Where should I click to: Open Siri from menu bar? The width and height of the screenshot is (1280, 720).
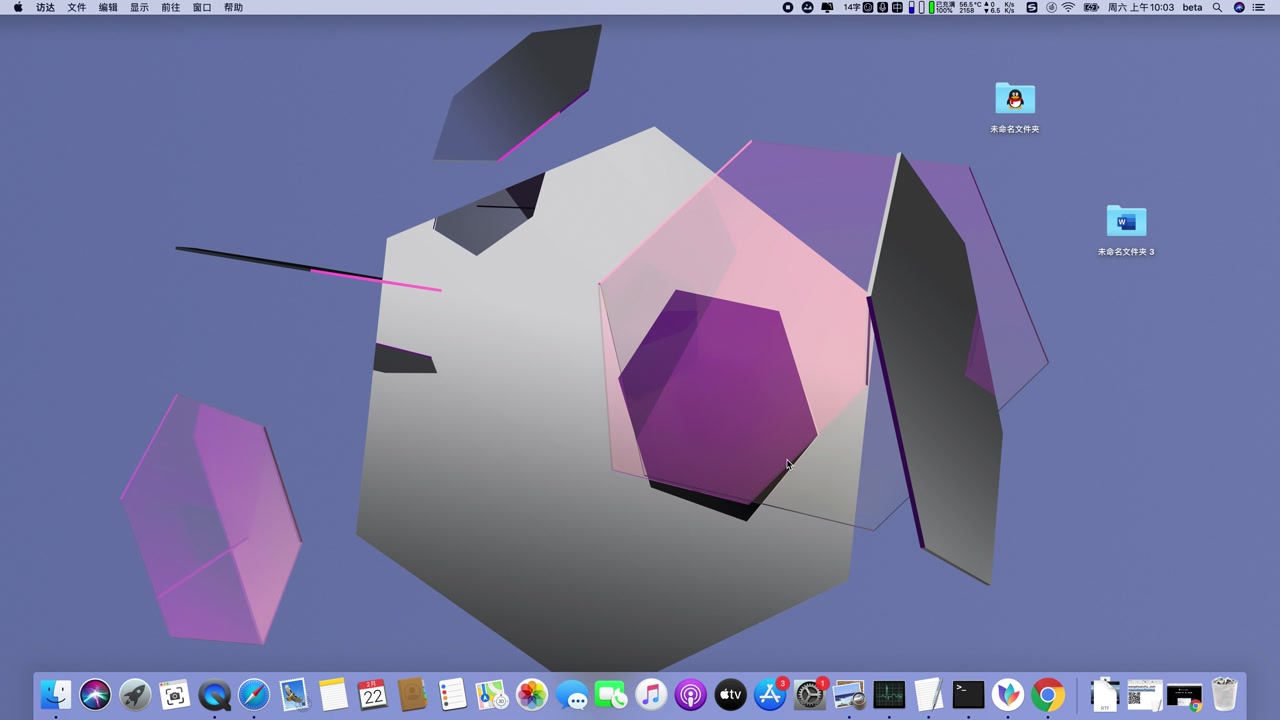pyautogui.click(x=1239, y=7)
